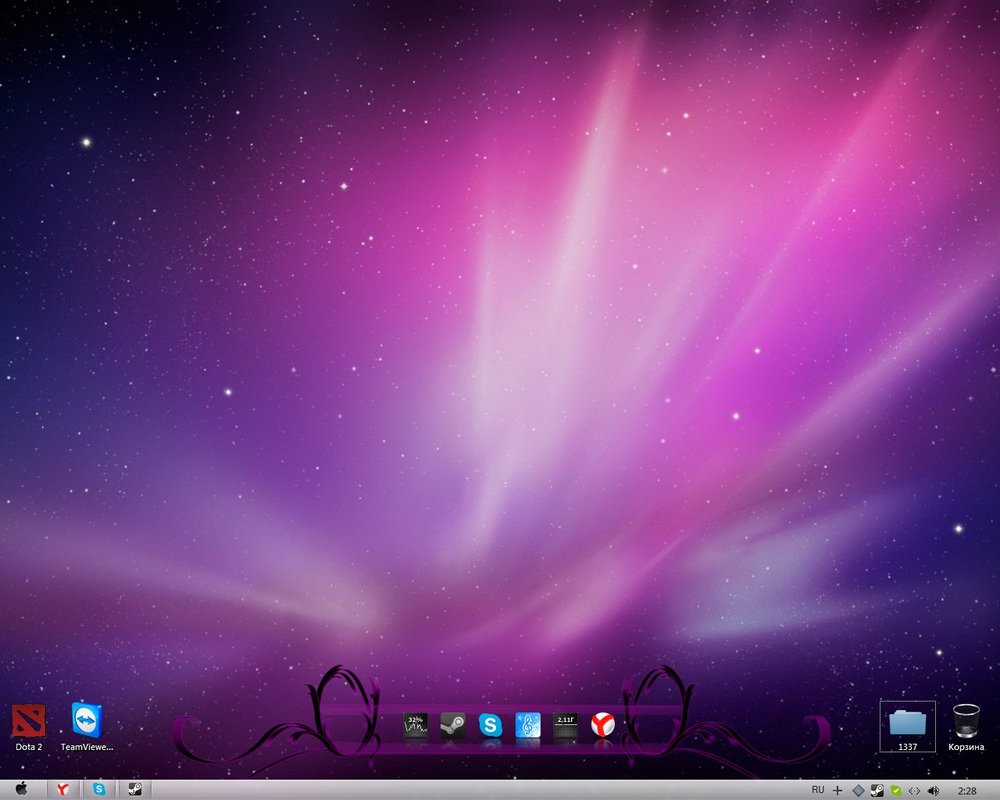The width and height of the screenshot is (1000, 800).
Task: Click the 2:28 clock in taskbar
Action: pos(967,790)
